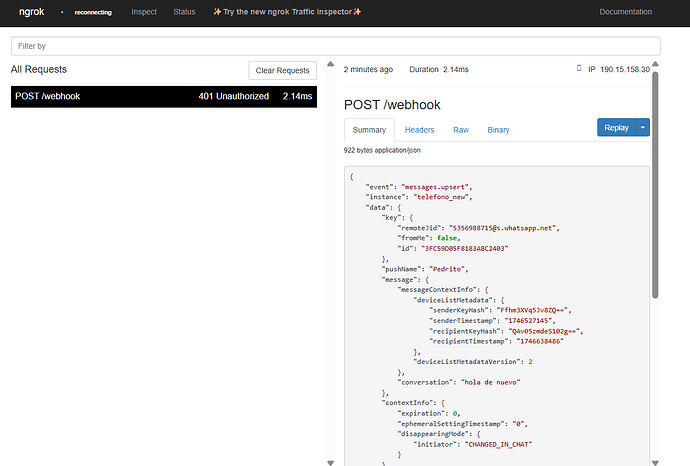Open the Status page
The height and width of the screenshot is (466, 690).
pyautogui.click(x=184, y=12)
